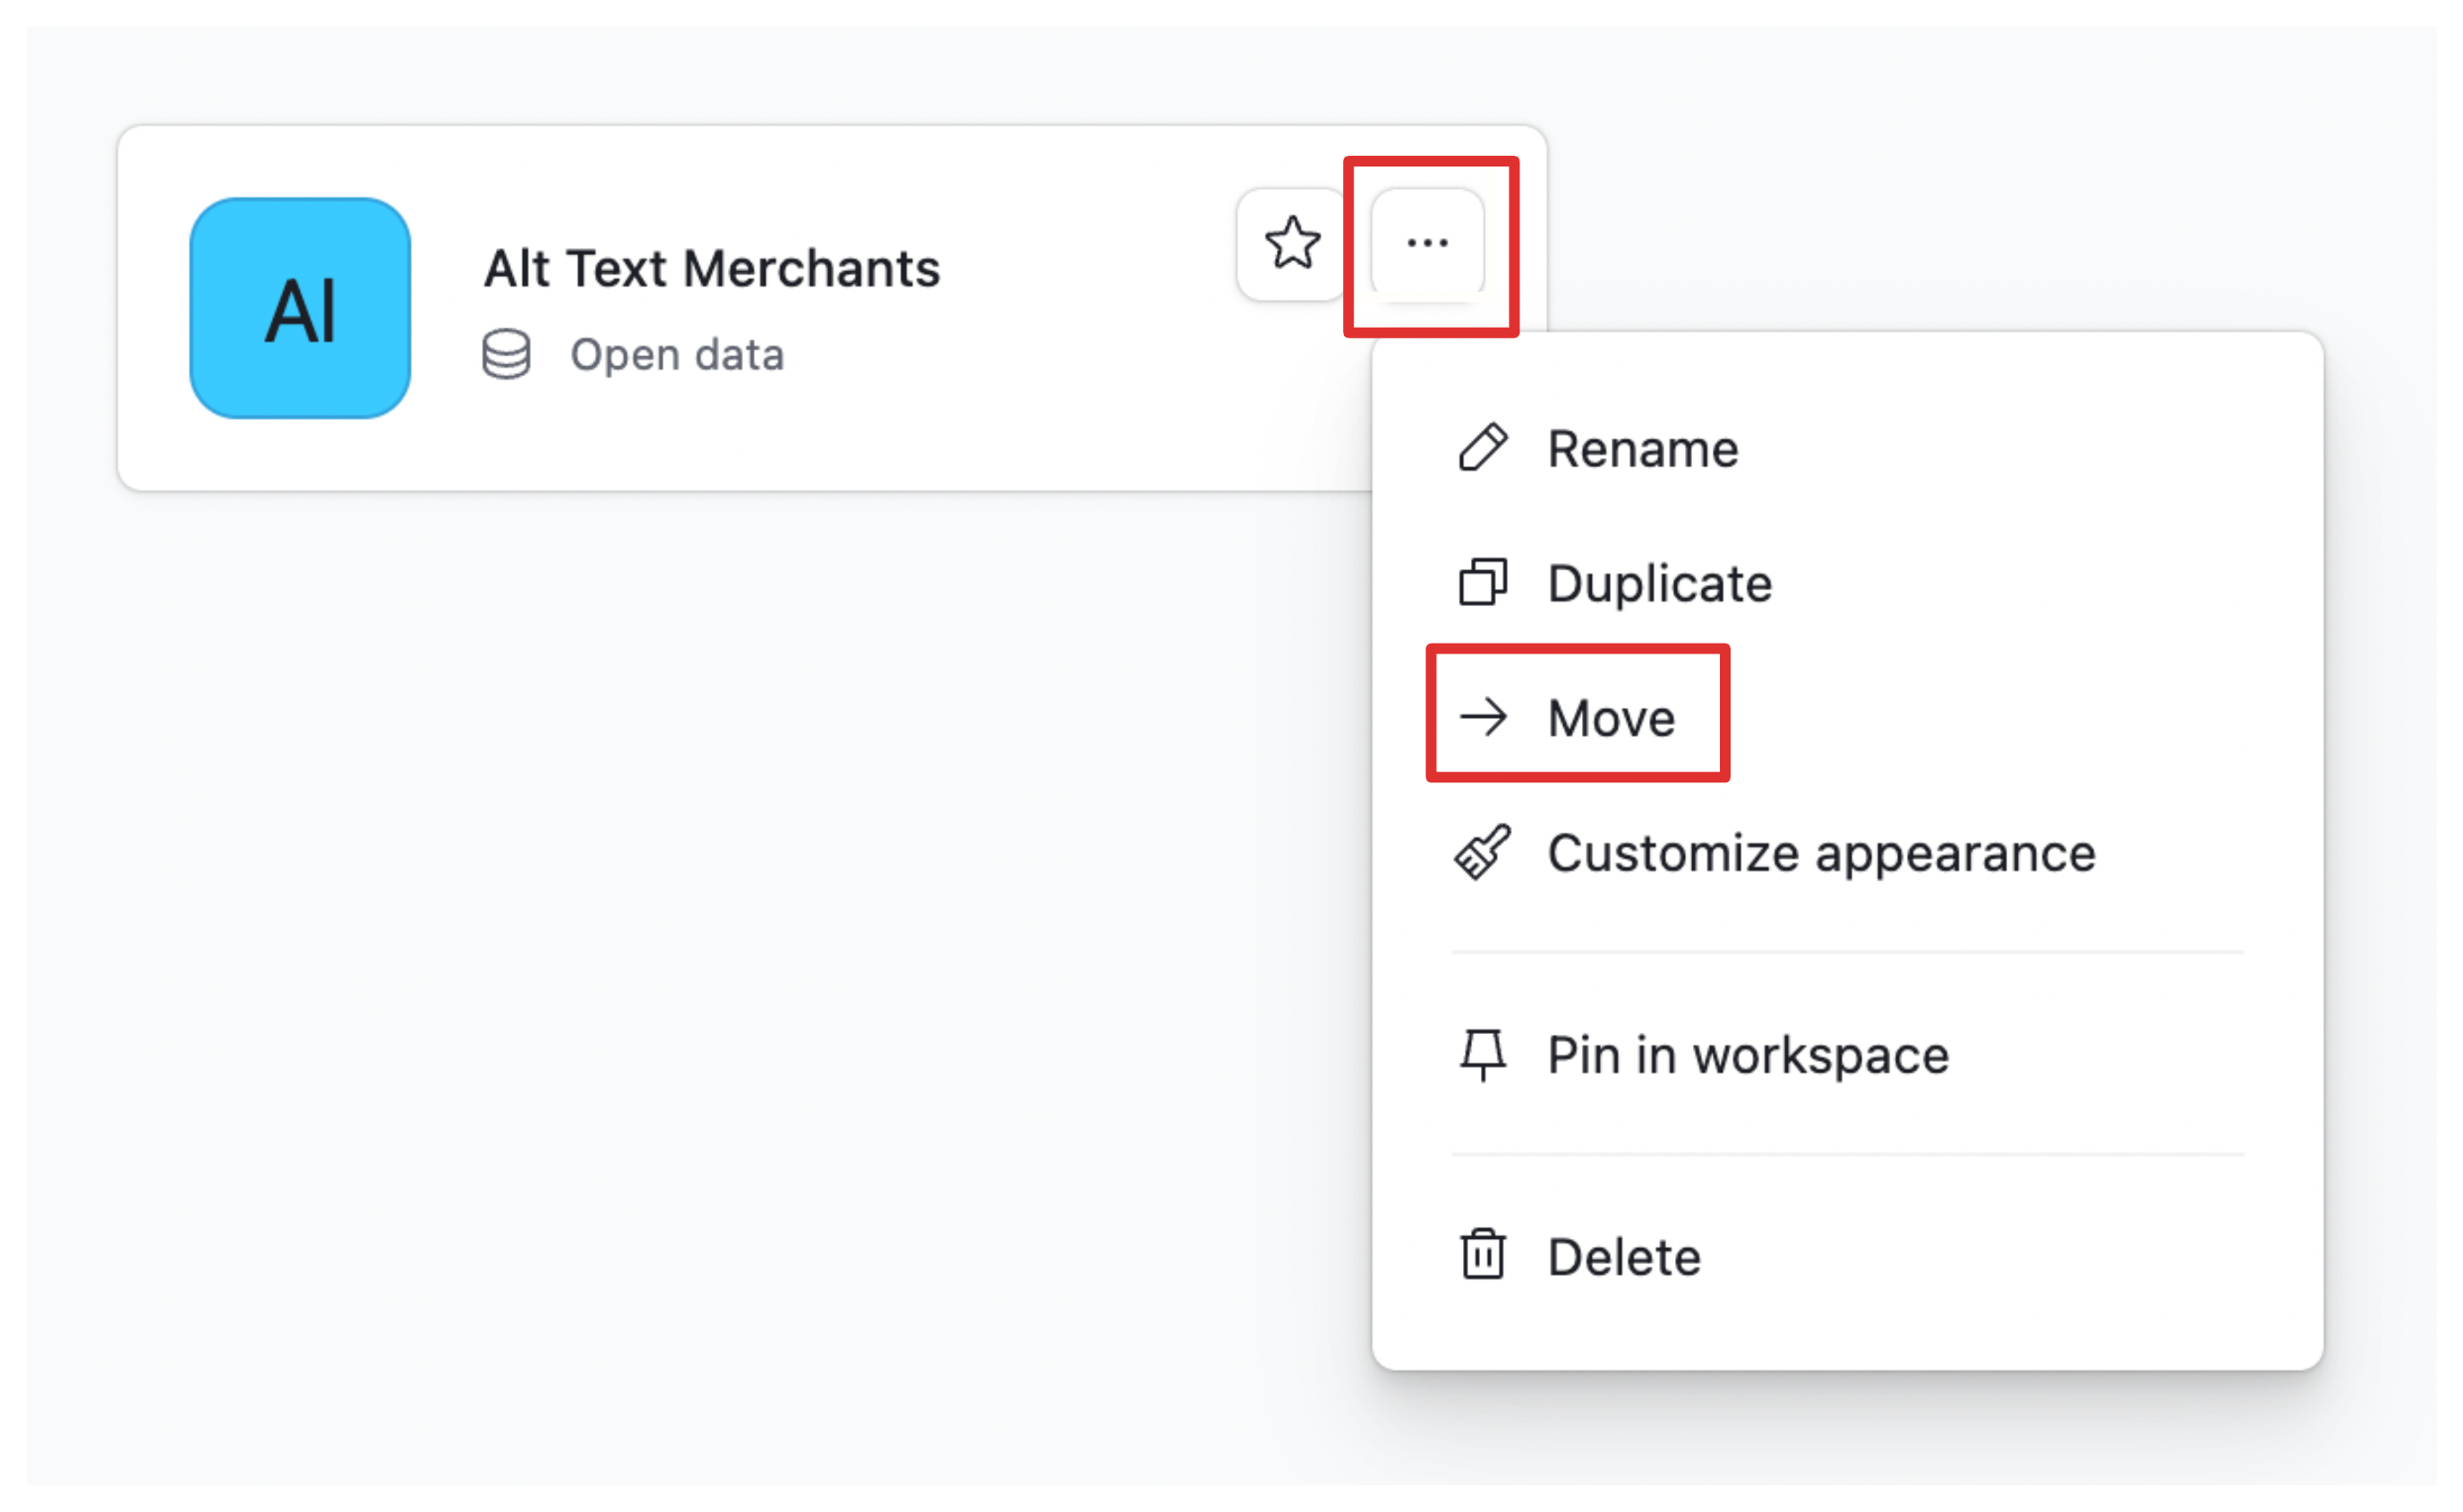Click the database icon under base title
The width and height of the screenshot is (2463, 1512).
506,354
